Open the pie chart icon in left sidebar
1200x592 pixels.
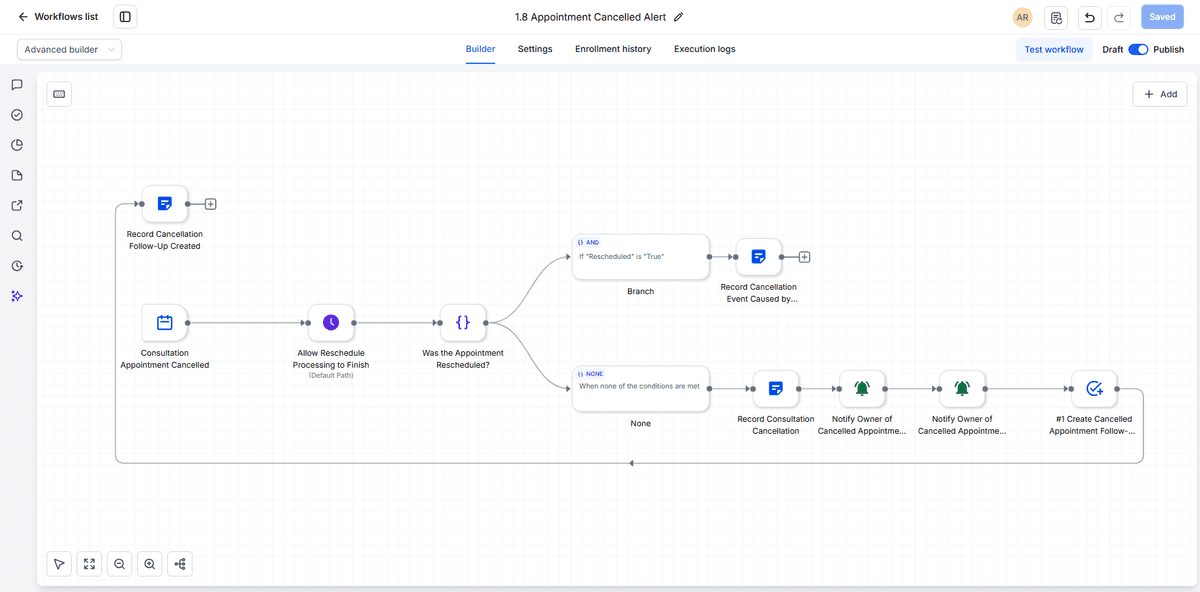click(17, 145)
